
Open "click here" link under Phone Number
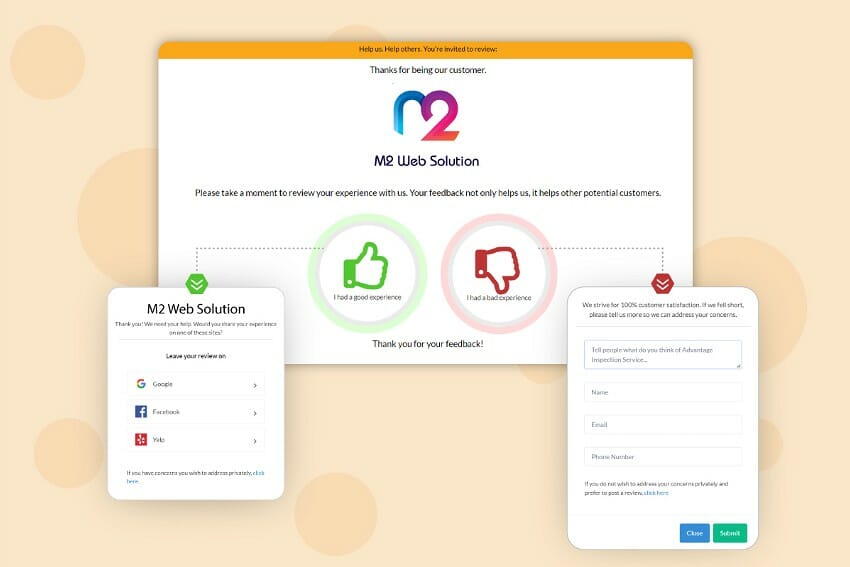click(x=656, y=493)
